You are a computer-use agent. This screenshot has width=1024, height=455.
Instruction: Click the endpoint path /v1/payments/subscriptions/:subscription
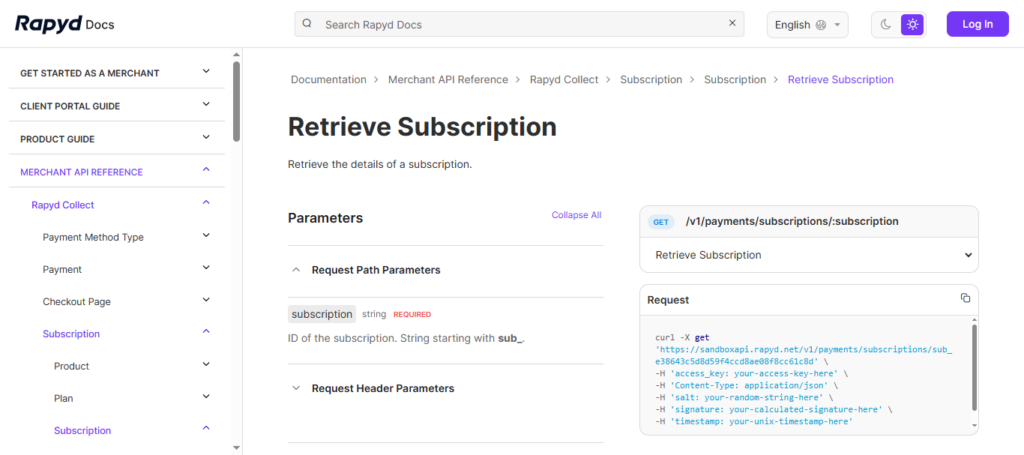coord(792,221)
